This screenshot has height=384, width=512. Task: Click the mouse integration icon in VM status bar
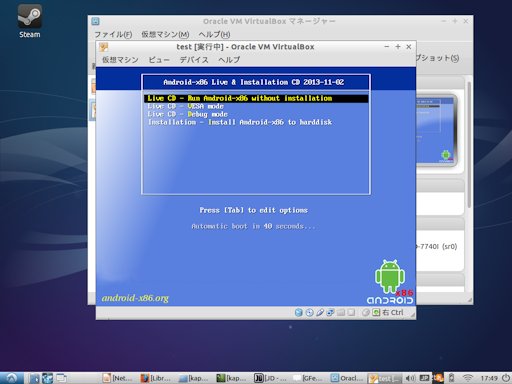point(366,312)
